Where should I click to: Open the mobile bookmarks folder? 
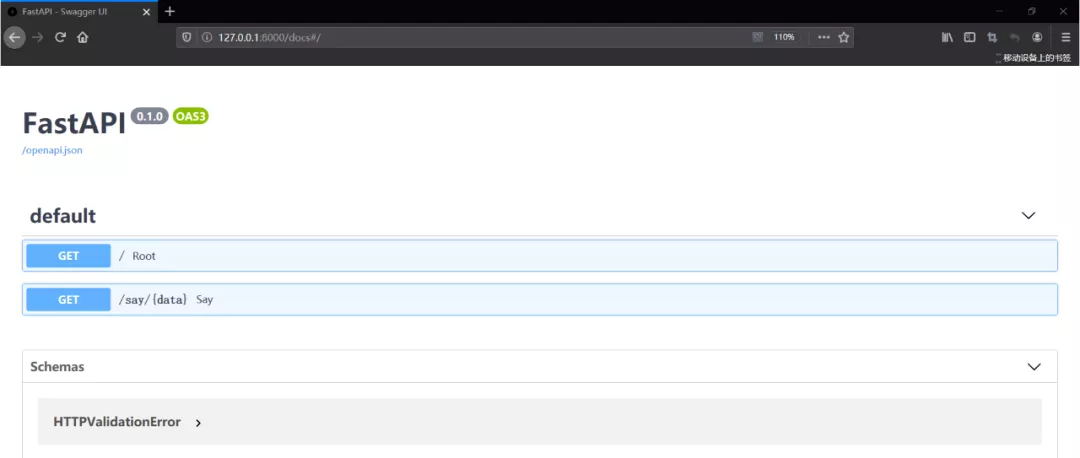coord(1032,59)
